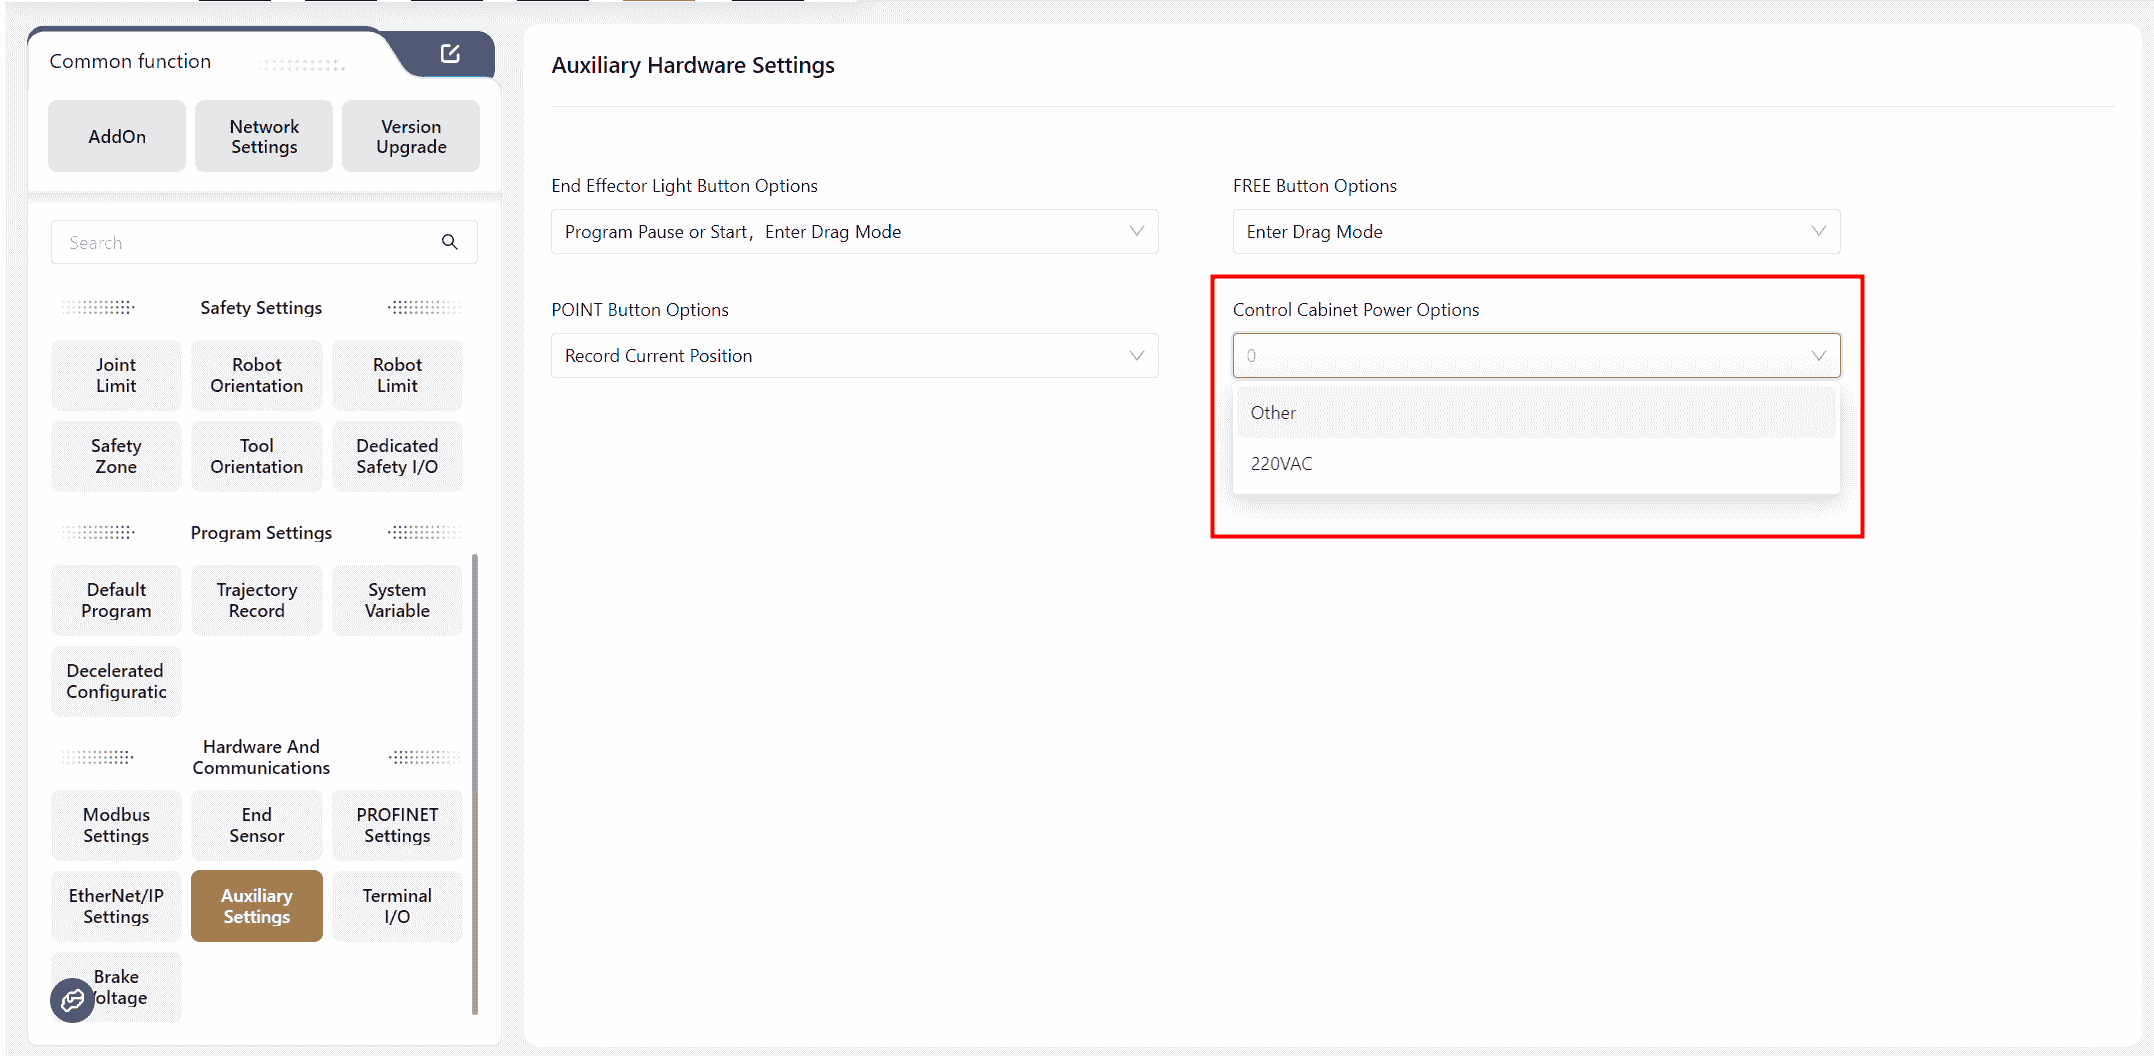Expand End Effector Light Button Options dropdown
Image resolution: width=2154 pixels, height=1056 pixels.
tap(854, 232)
